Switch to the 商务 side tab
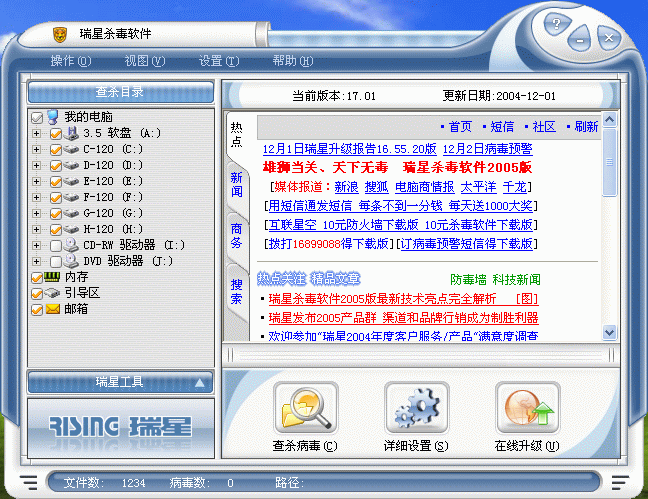Screen dimensions: 648x499 tap(237, 235)
